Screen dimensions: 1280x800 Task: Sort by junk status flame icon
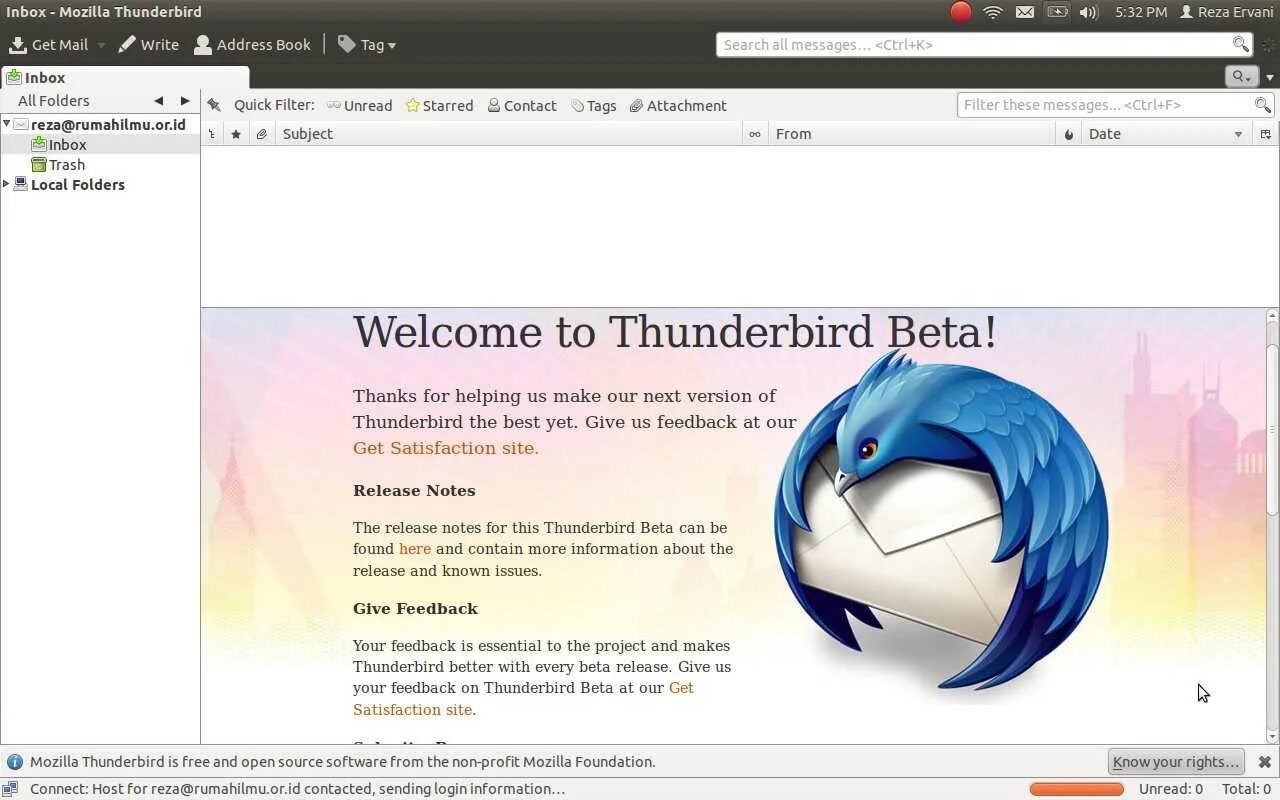click(x=1069, y=134)
